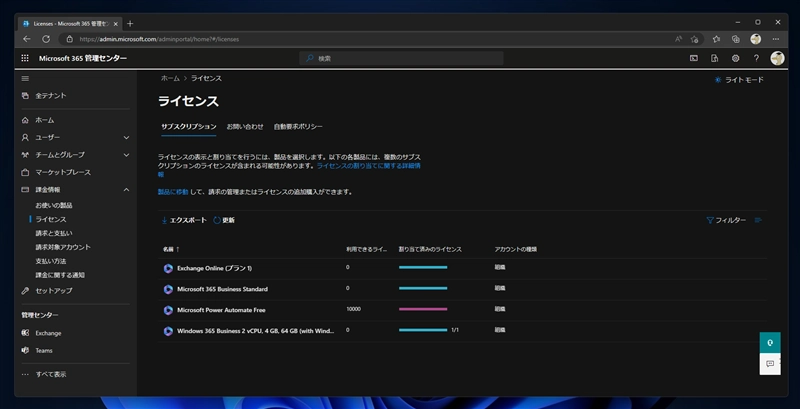Click Windows 365 Business 1/1 usage bar

[x=423, y=330]
